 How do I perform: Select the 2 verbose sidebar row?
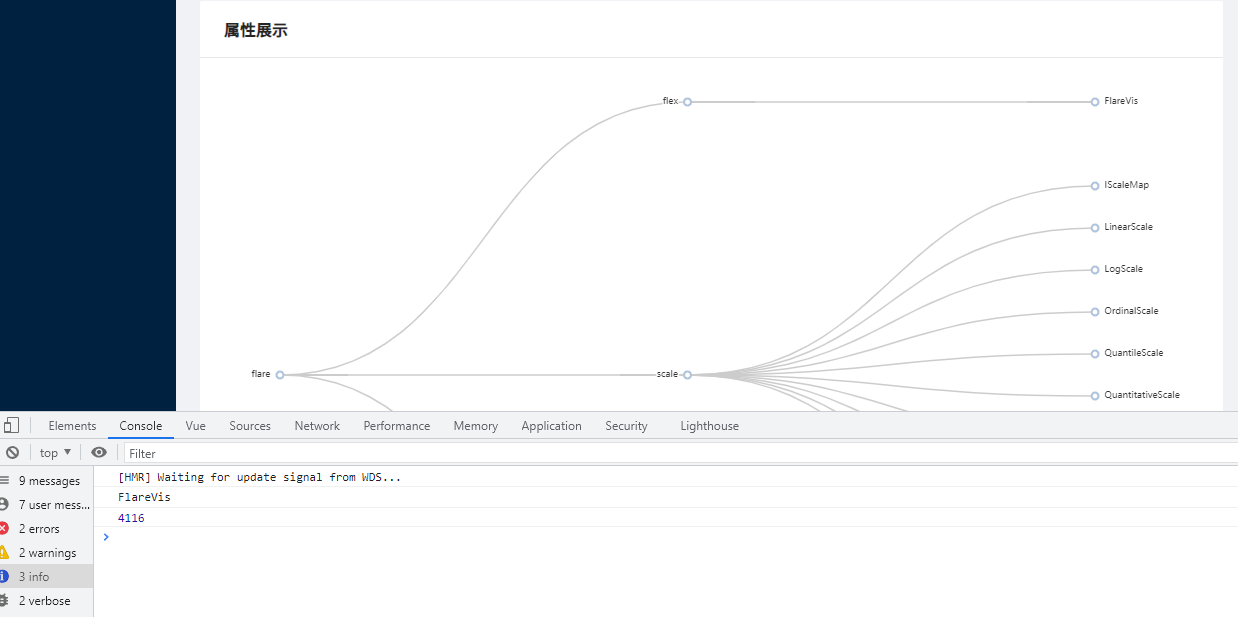[x=46, y=601]
